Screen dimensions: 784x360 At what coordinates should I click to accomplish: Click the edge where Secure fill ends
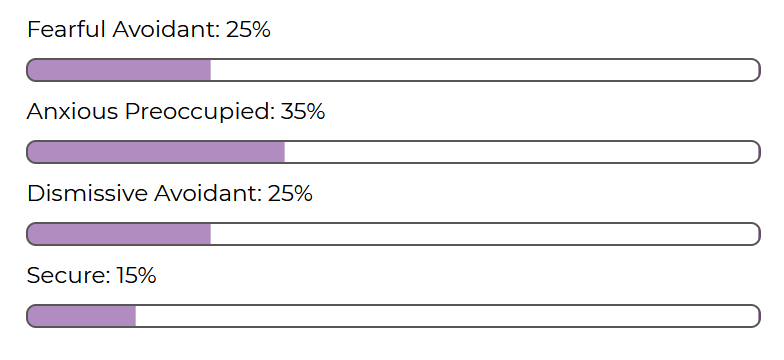[136, 316]
